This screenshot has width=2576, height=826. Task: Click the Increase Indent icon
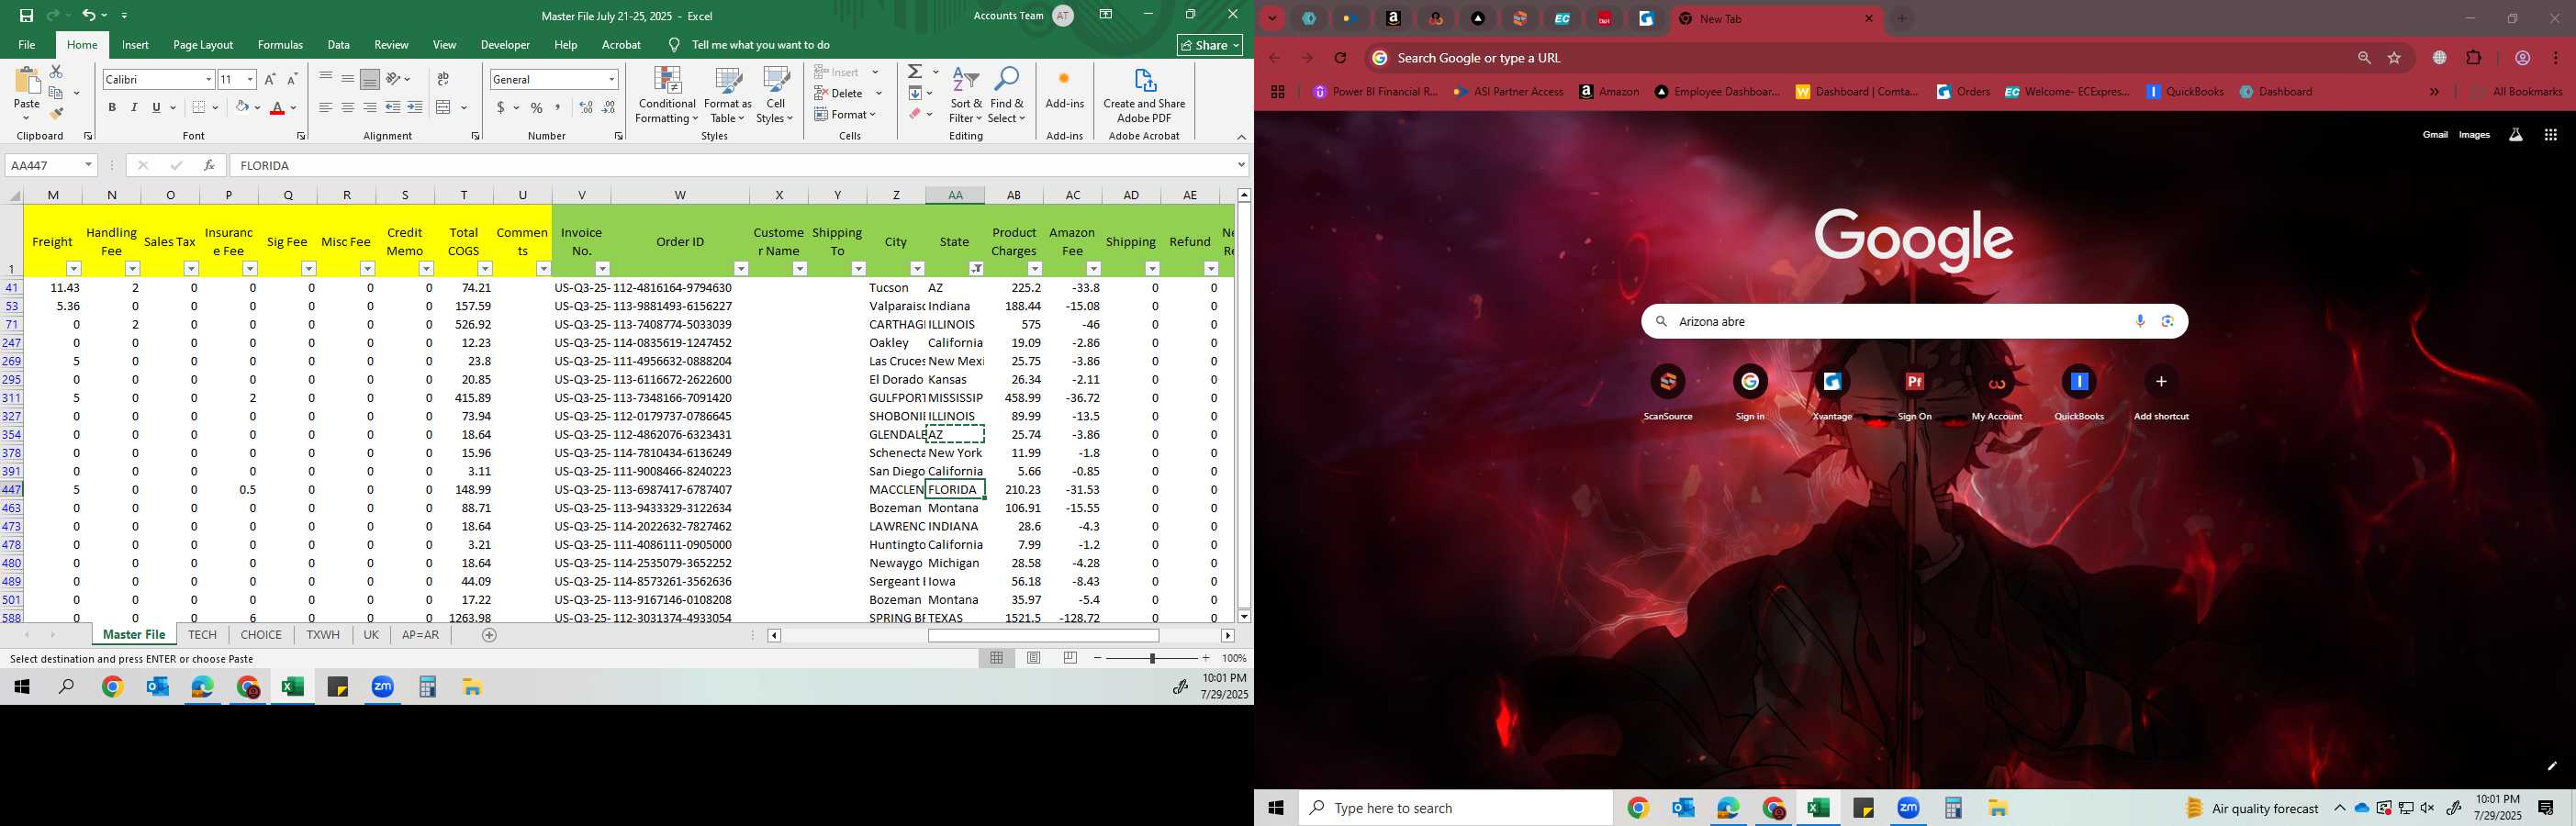tap(415, 107)
